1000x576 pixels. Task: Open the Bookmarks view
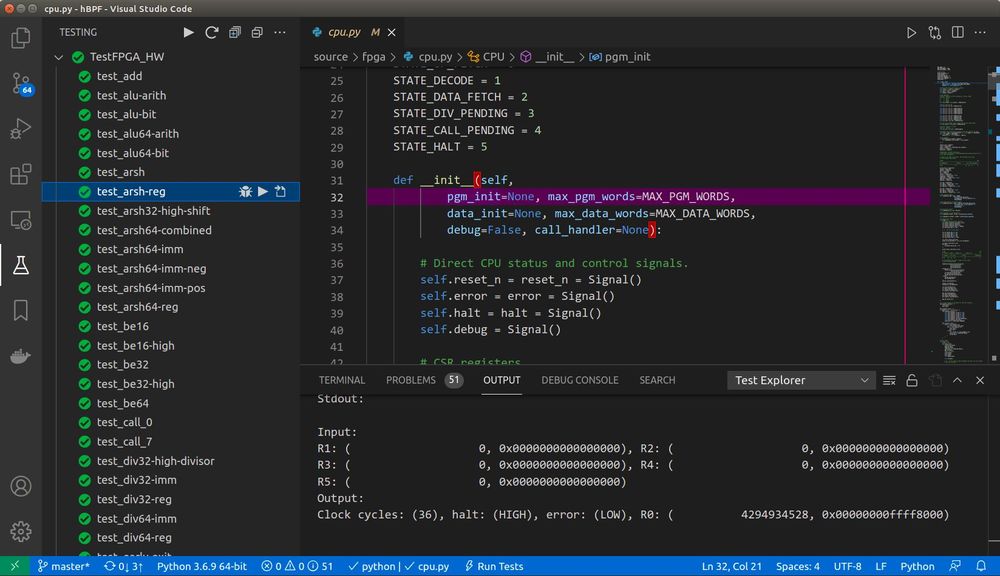click(x=20, y=311)
